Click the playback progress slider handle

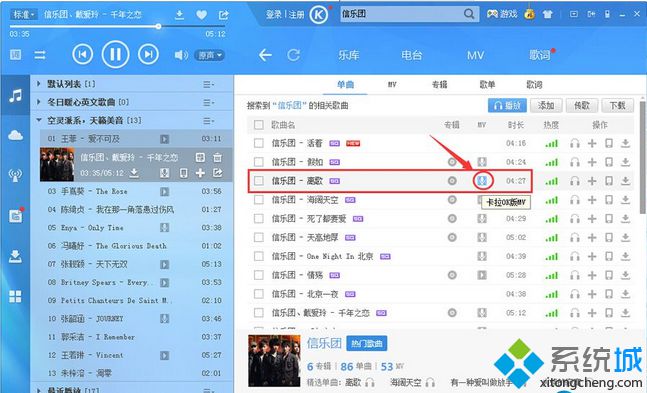158,26
